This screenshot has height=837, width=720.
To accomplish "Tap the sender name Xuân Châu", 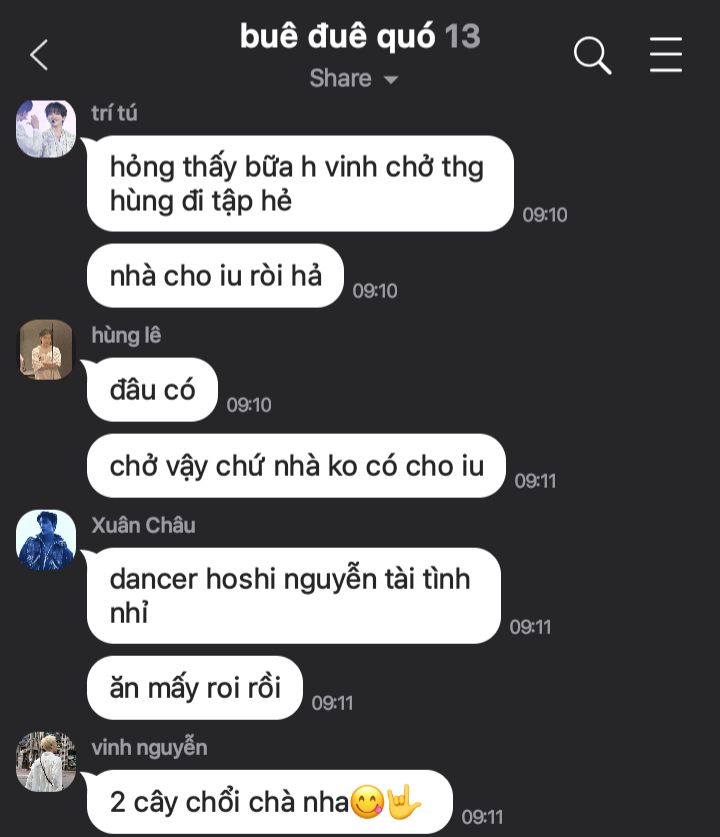I will pyautogui.click(x=144, y=526).
